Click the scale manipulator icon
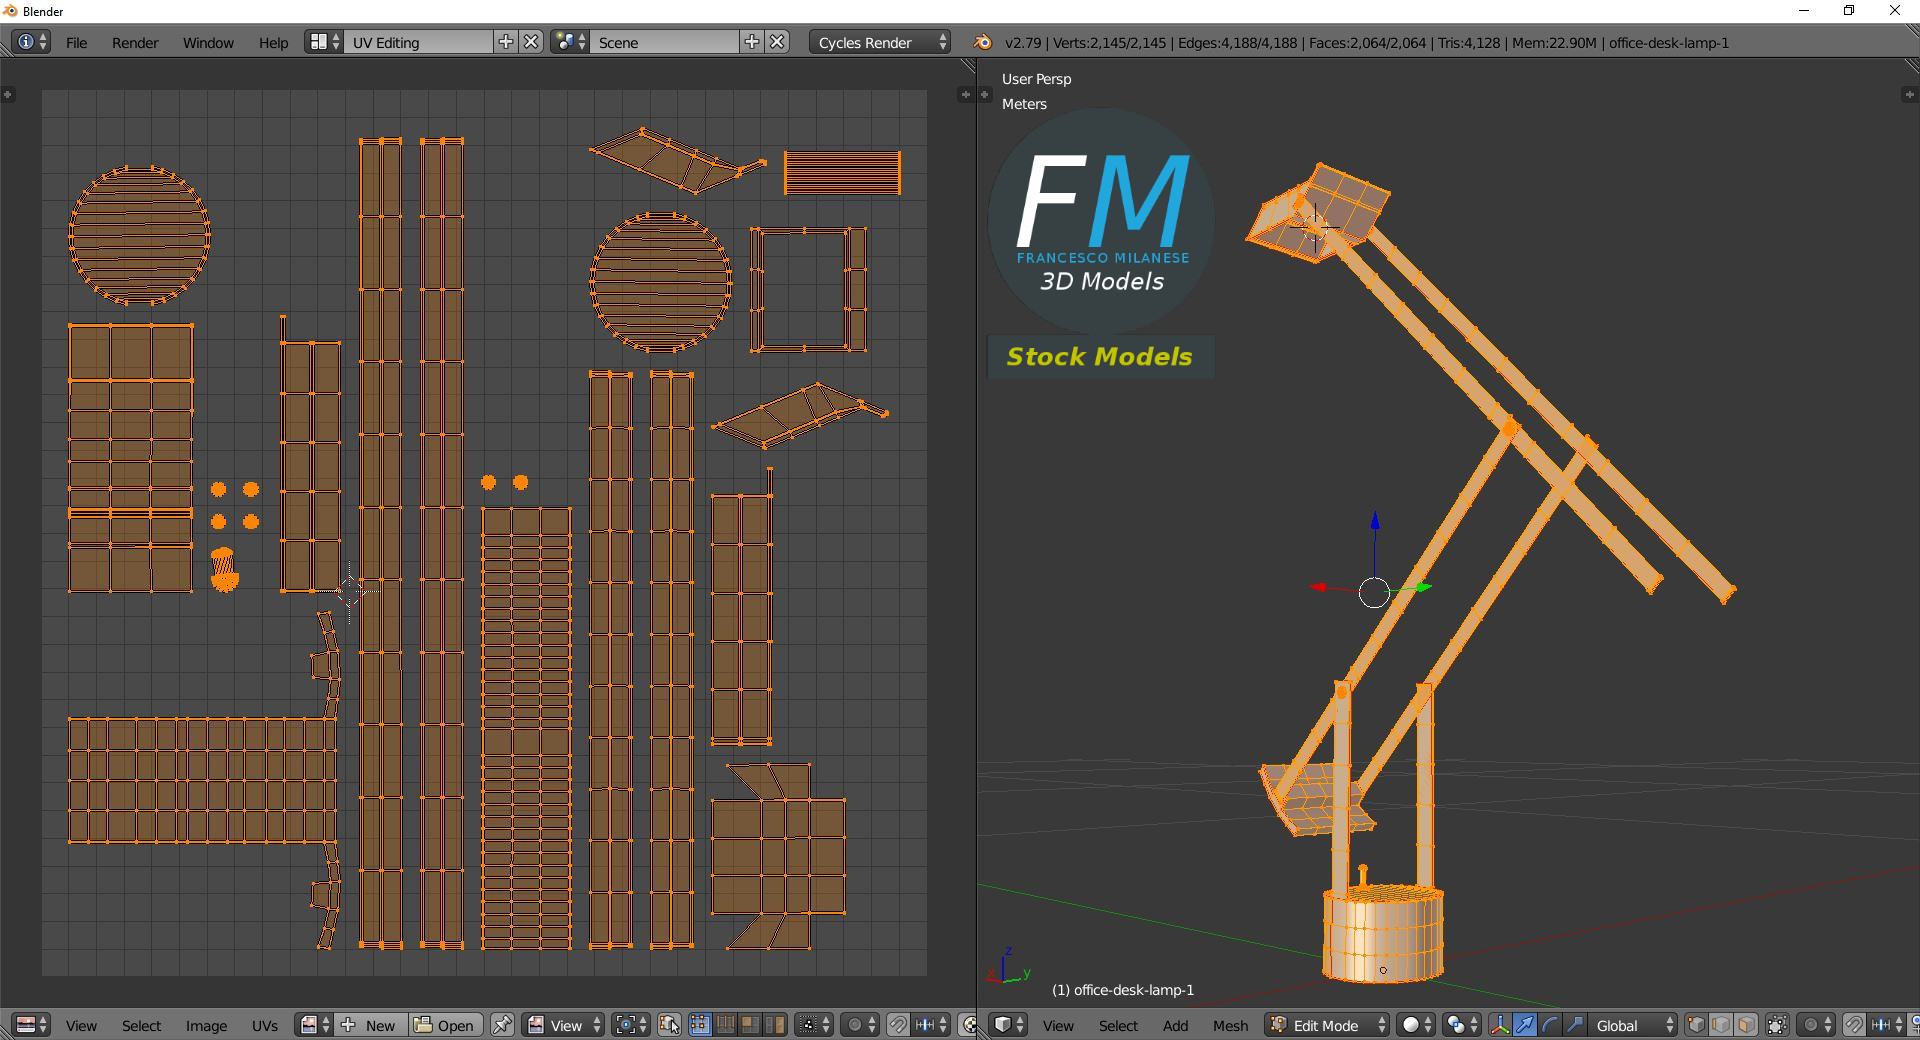Viewport: 1920px width, 1040px height. (1575, 1025)
